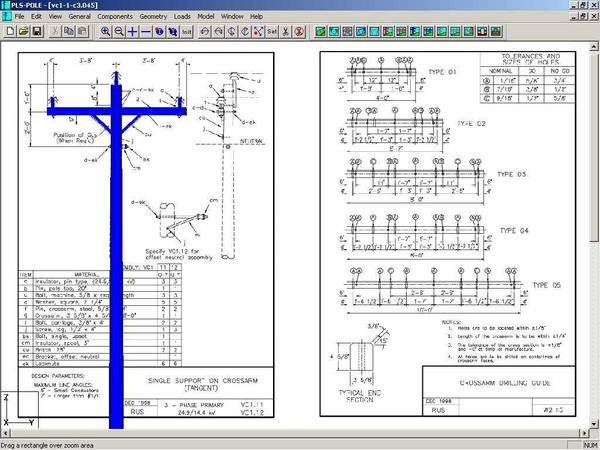The height and width of the screenshot is (450, 600).
Task: Click the New file icon
Action: (8, 31)
